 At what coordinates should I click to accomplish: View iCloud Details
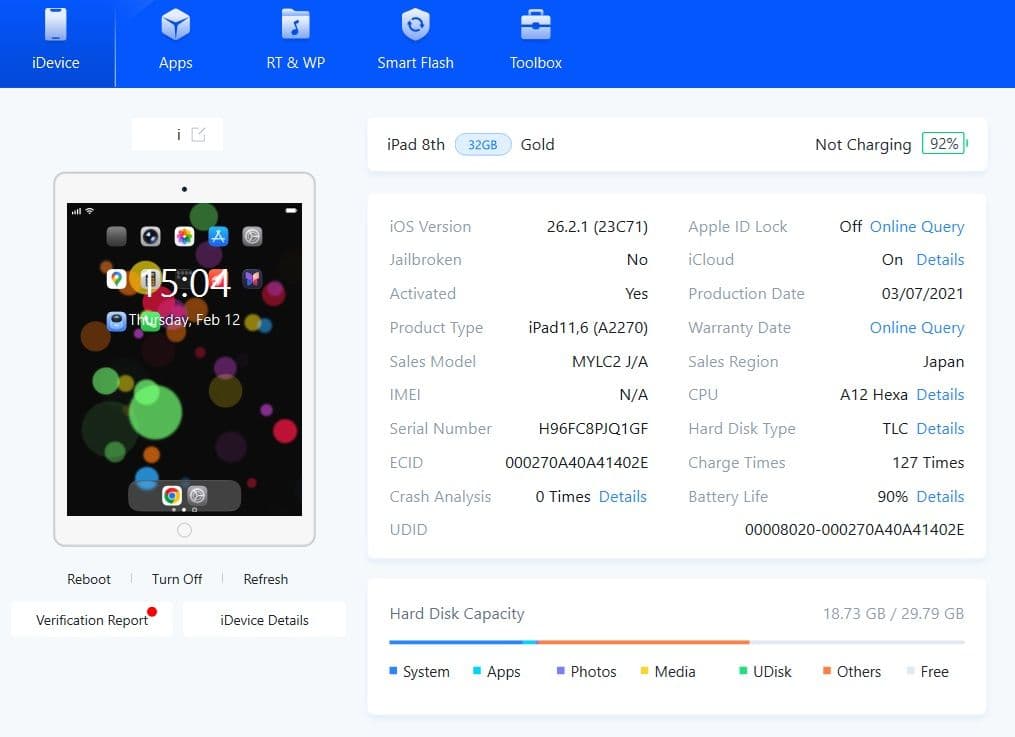click(x=940, y=259)
